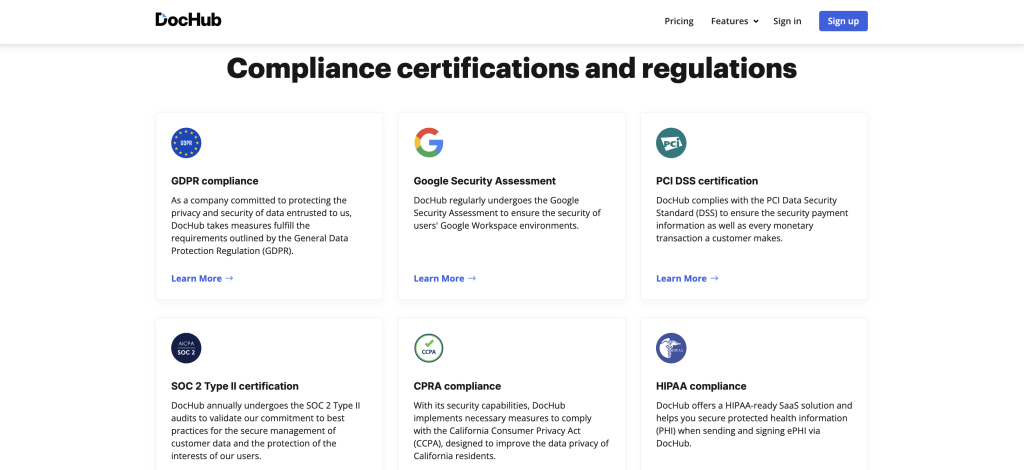The height and width of the screenshot is (470, 1024).
Task: Click the DocHub logo
Action: tap(188, 20)
